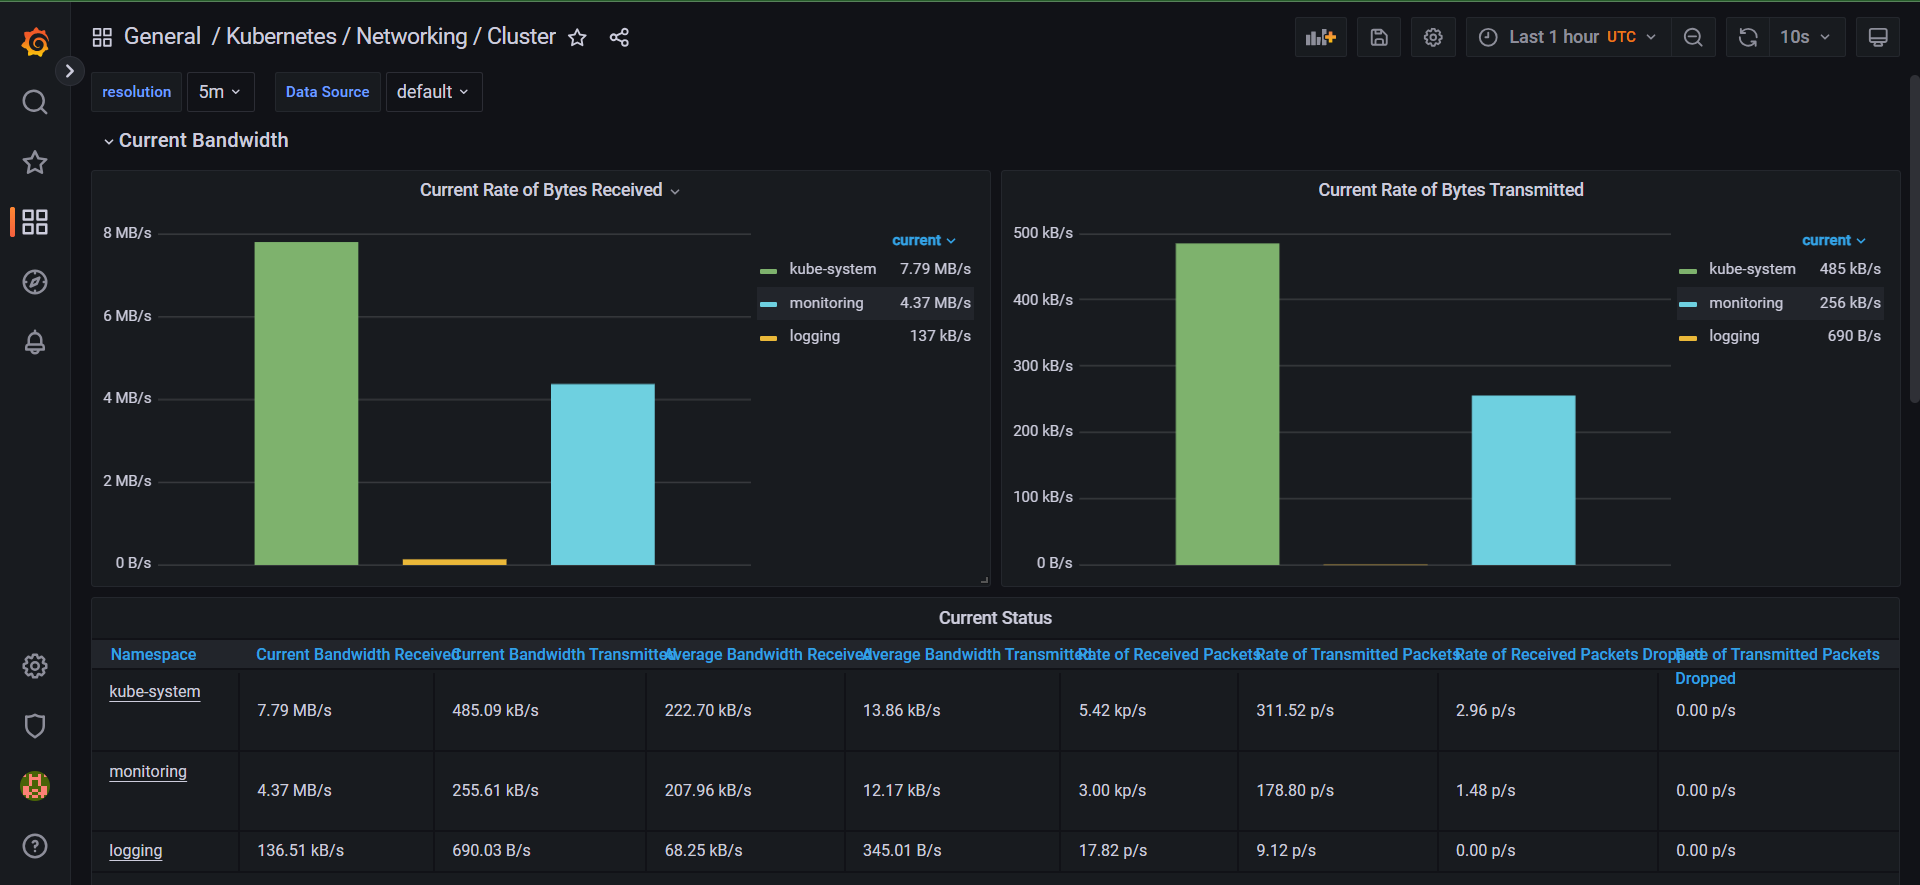Toggle logging series in Bytes Transmitted legend

(1734, 336)
